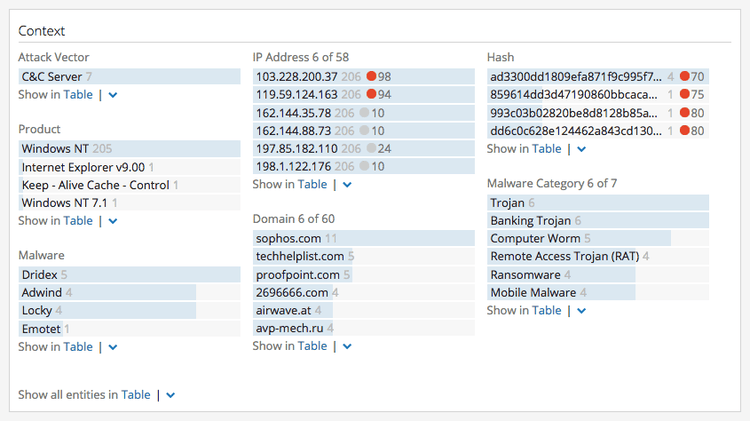Click the red risk dot for hash ad3300dd1809
Image resolution: width=750 pixels, height=421 pixels.
point(685,76)
